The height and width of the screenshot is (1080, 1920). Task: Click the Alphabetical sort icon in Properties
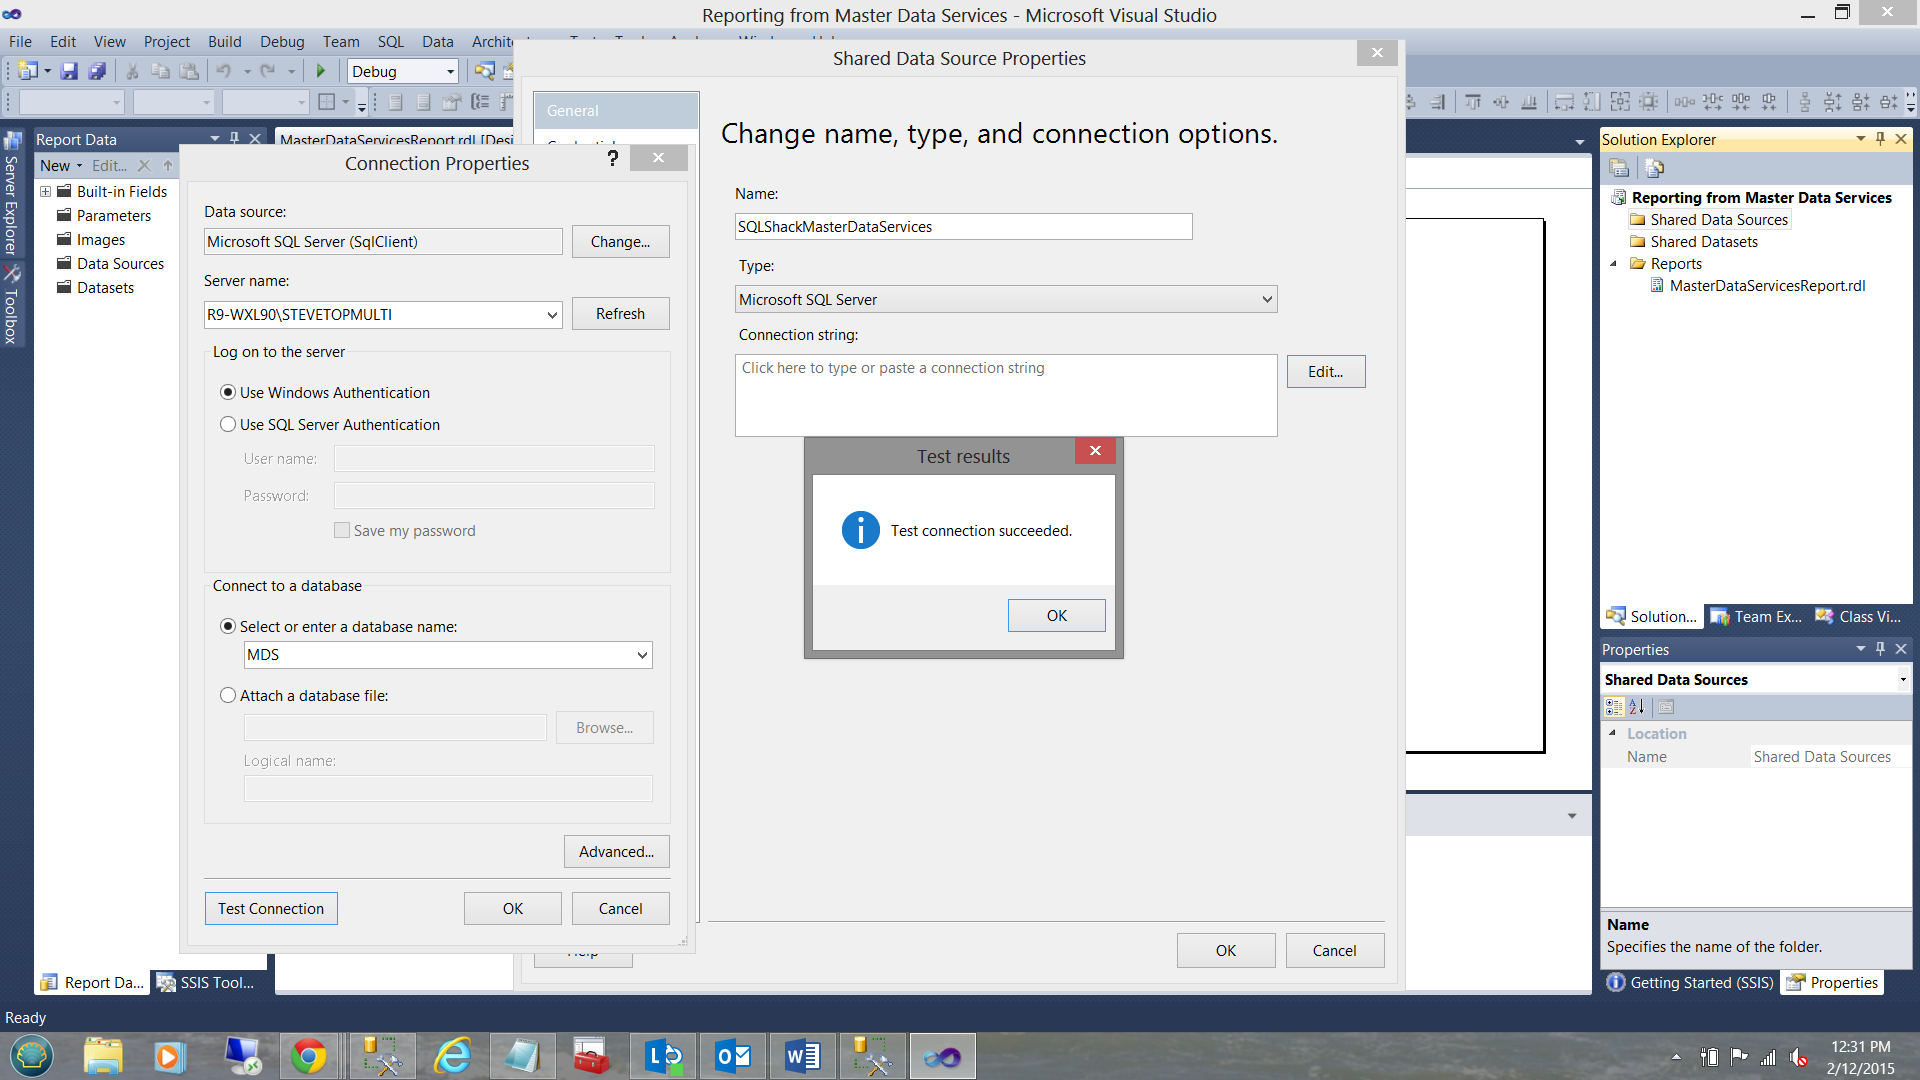pos(1637,707)
